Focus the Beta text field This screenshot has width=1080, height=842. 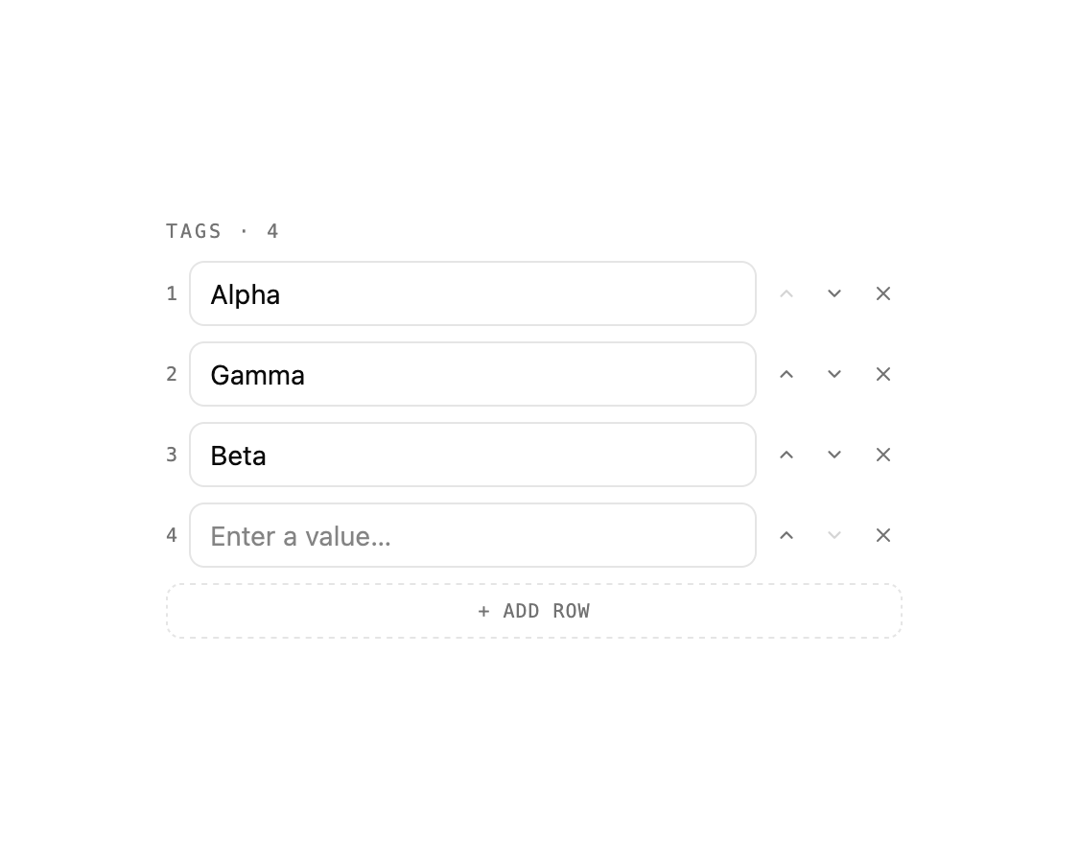[472, 455]
